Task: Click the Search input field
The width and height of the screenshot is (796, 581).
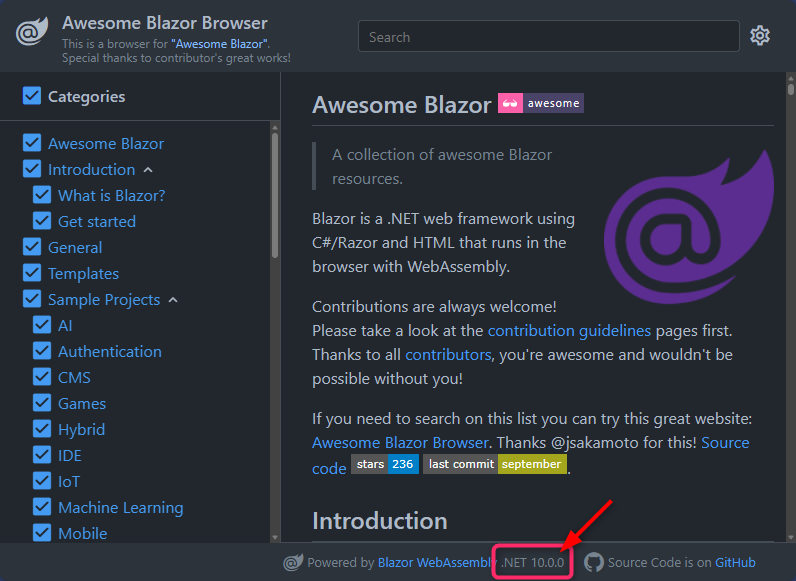Action: coord(549,36)
